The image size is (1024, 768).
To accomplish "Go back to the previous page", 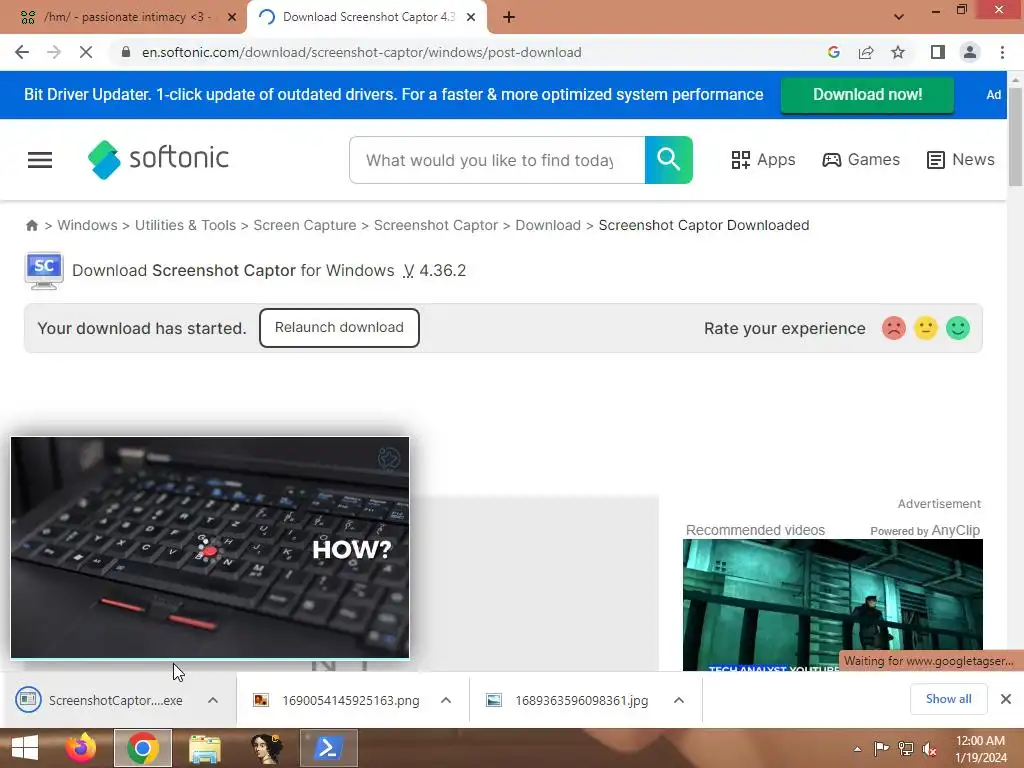I will 22,52.
